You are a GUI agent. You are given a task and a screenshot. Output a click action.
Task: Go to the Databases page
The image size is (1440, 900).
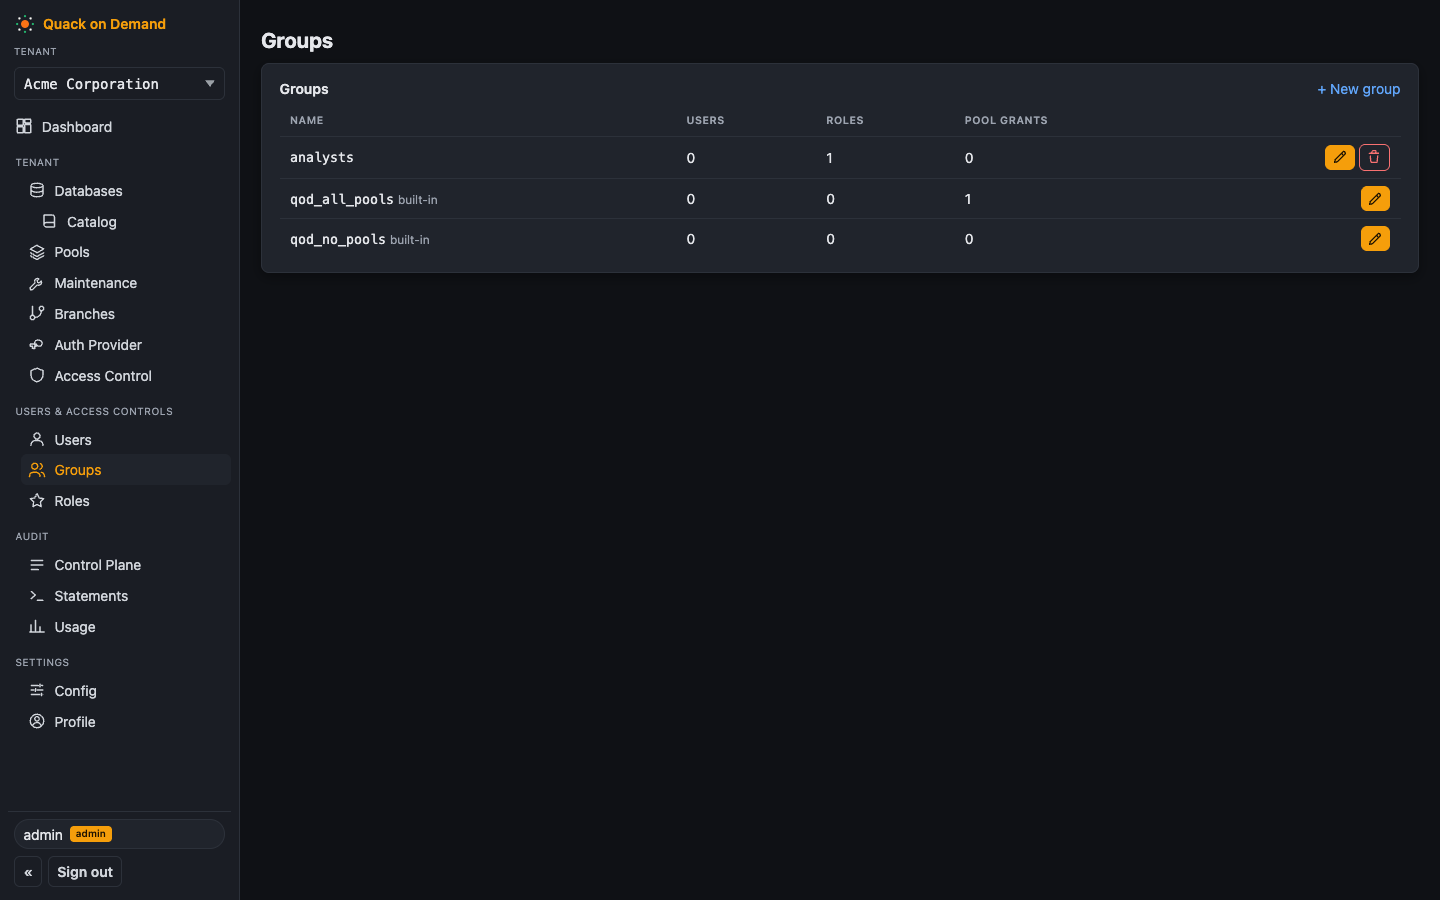coord(125,191)
